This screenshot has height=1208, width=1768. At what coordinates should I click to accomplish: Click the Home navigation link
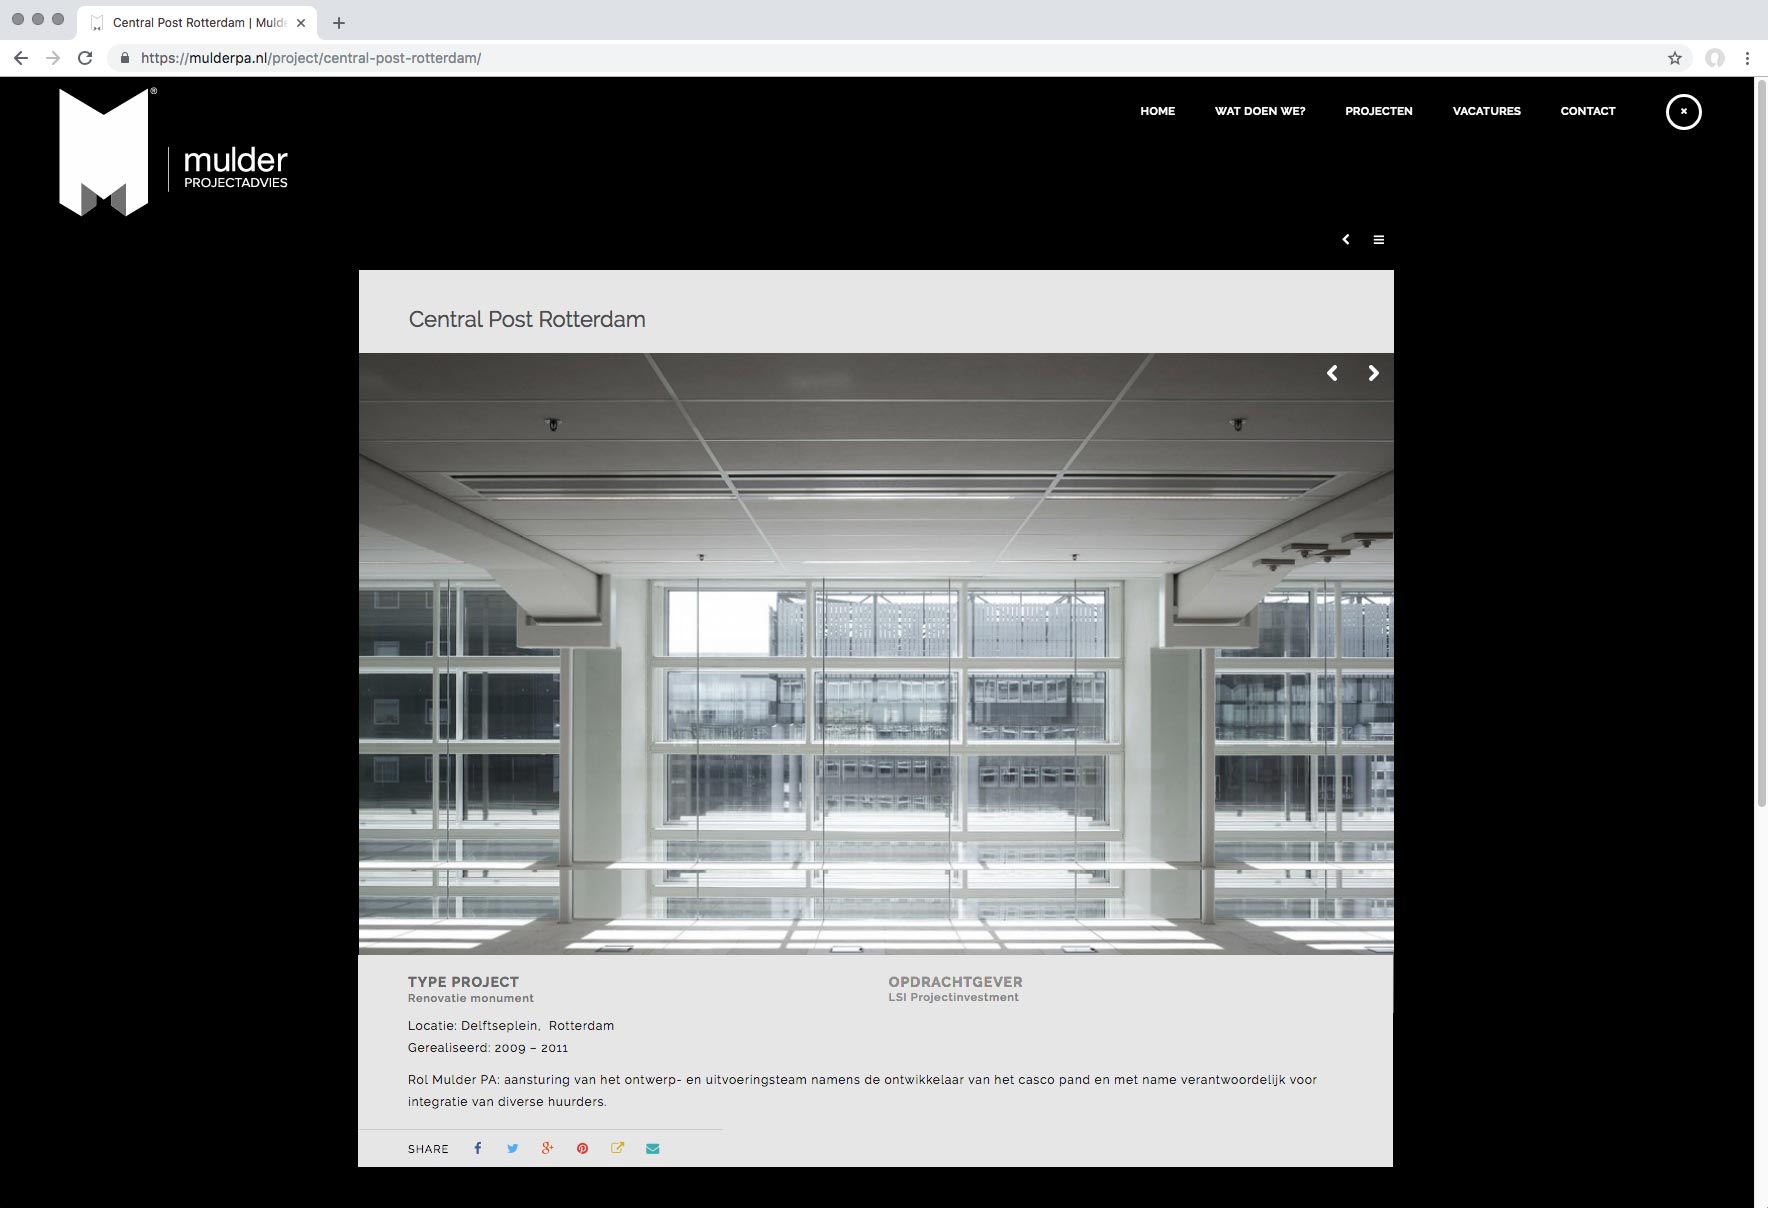pyautogui.click(x=1157, y=111)
